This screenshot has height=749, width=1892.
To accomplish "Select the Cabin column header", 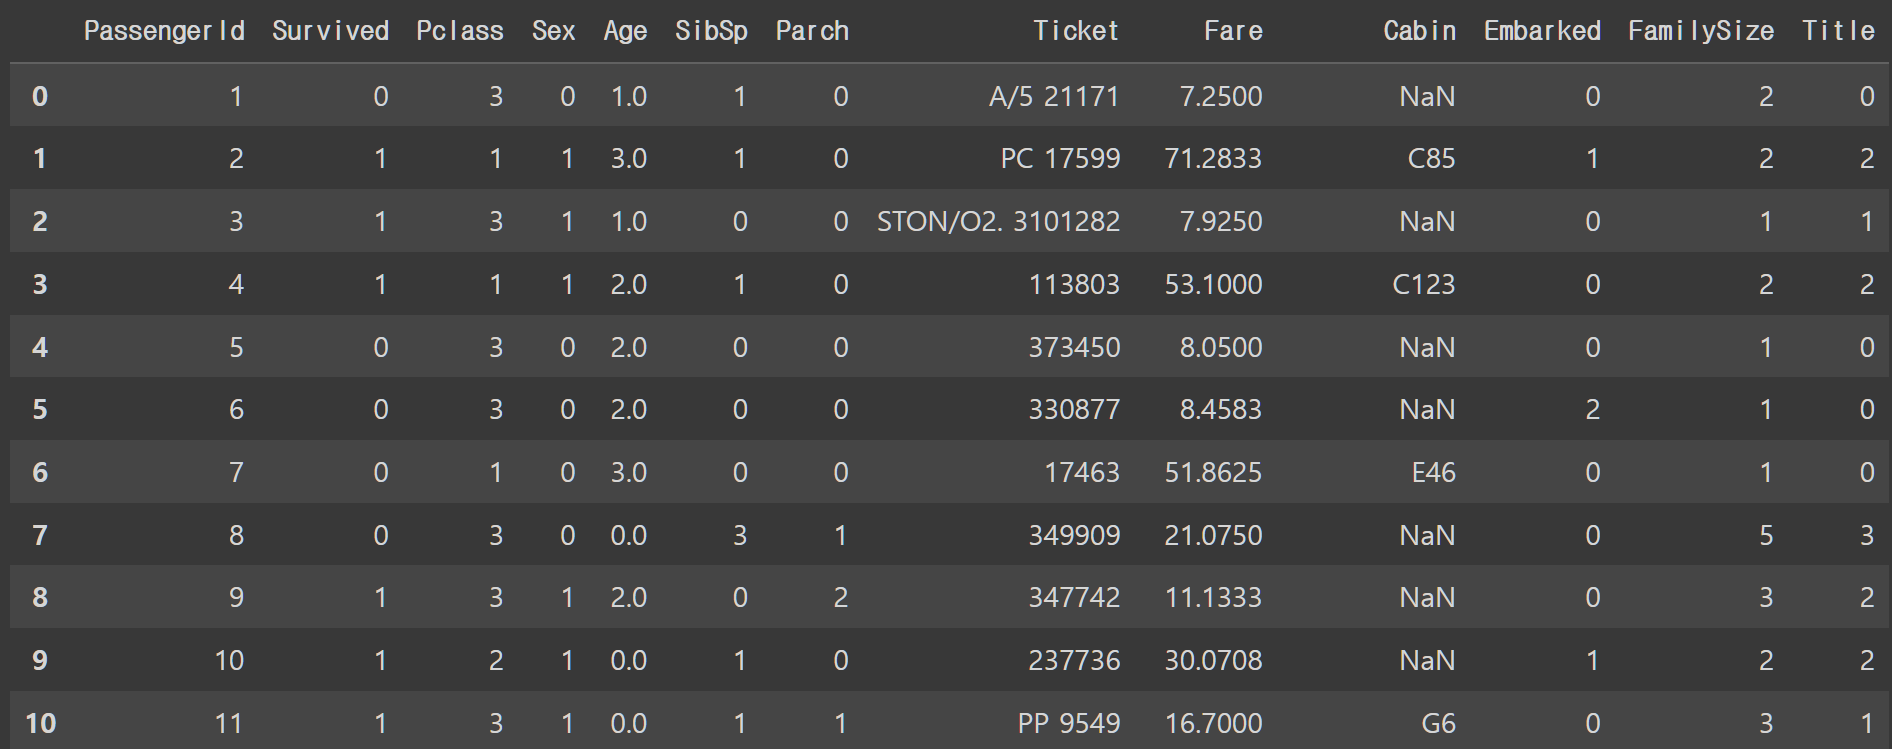I will [1419, 31].
